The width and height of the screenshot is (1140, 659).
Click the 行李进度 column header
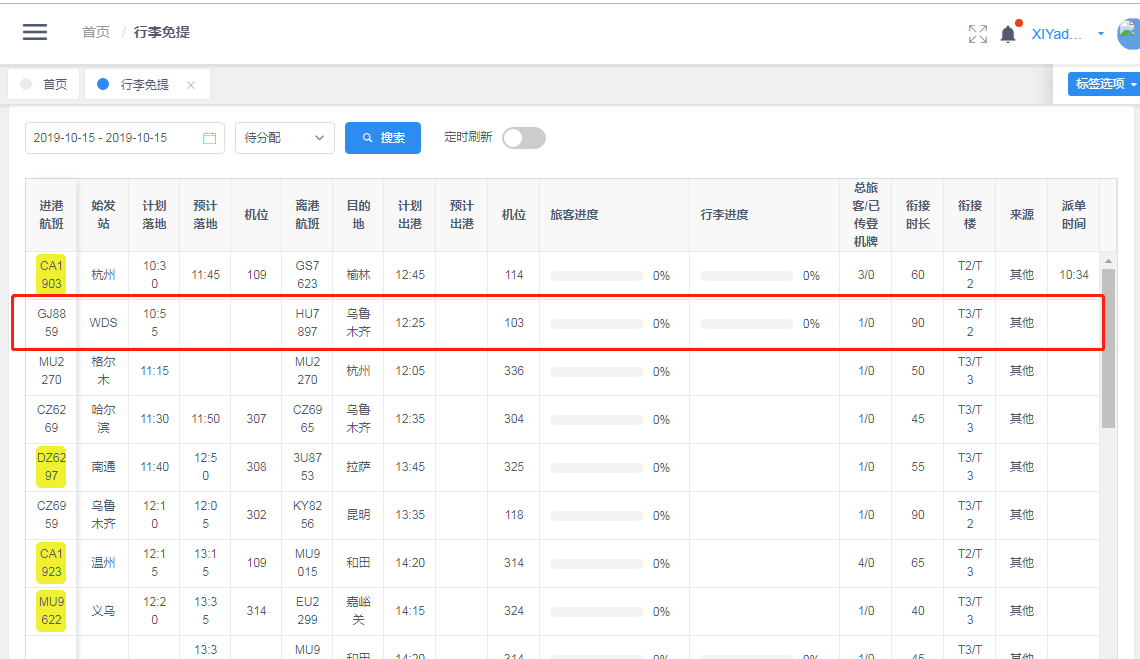click(x=764, y=215)
